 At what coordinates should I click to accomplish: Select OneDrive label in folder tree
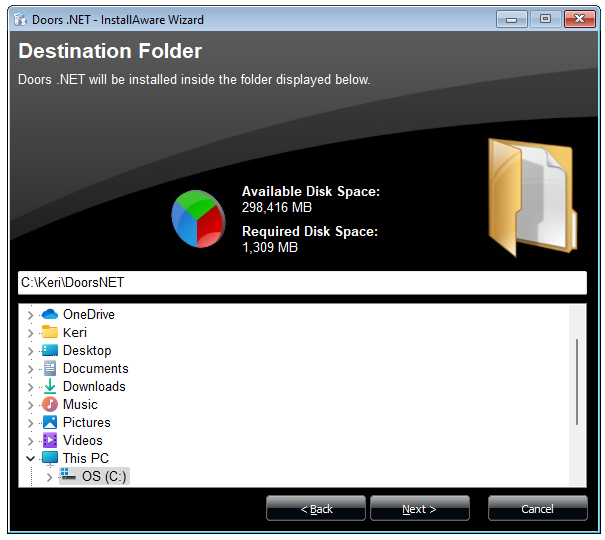[x=89, y=314]
